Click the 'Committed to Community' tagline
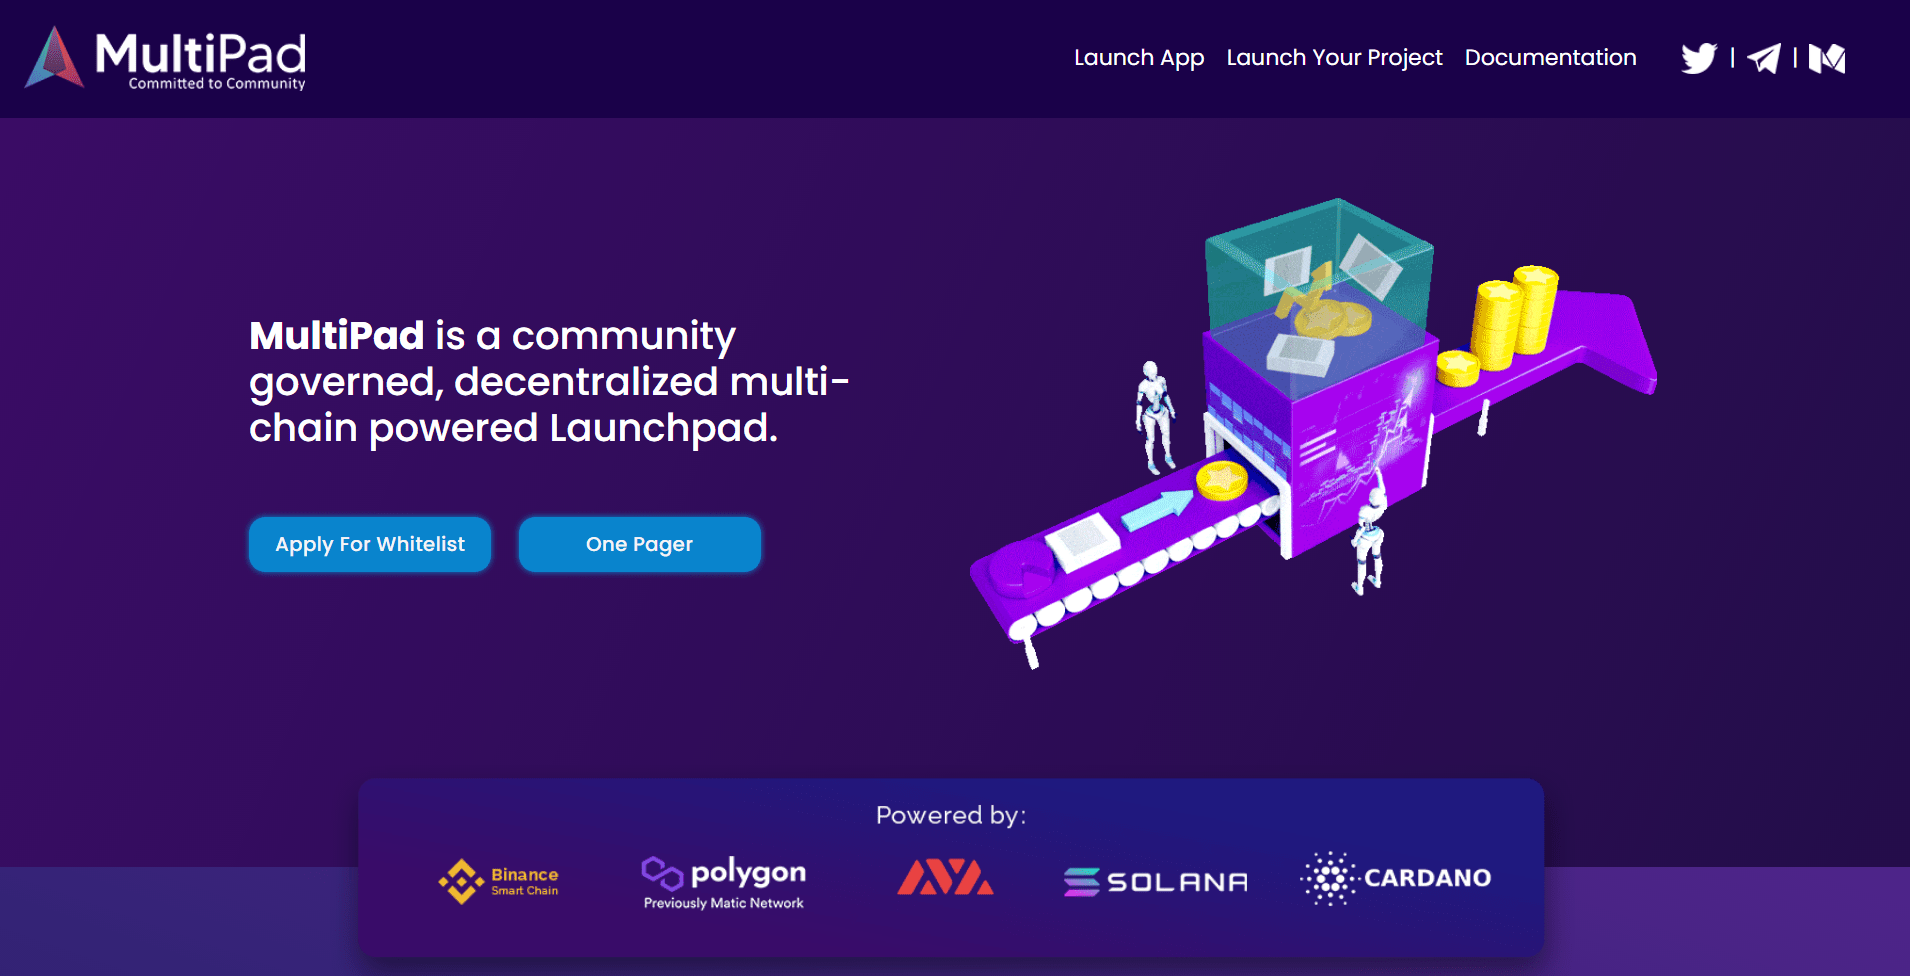1910x976 pixels. click(x=217, y=84)
